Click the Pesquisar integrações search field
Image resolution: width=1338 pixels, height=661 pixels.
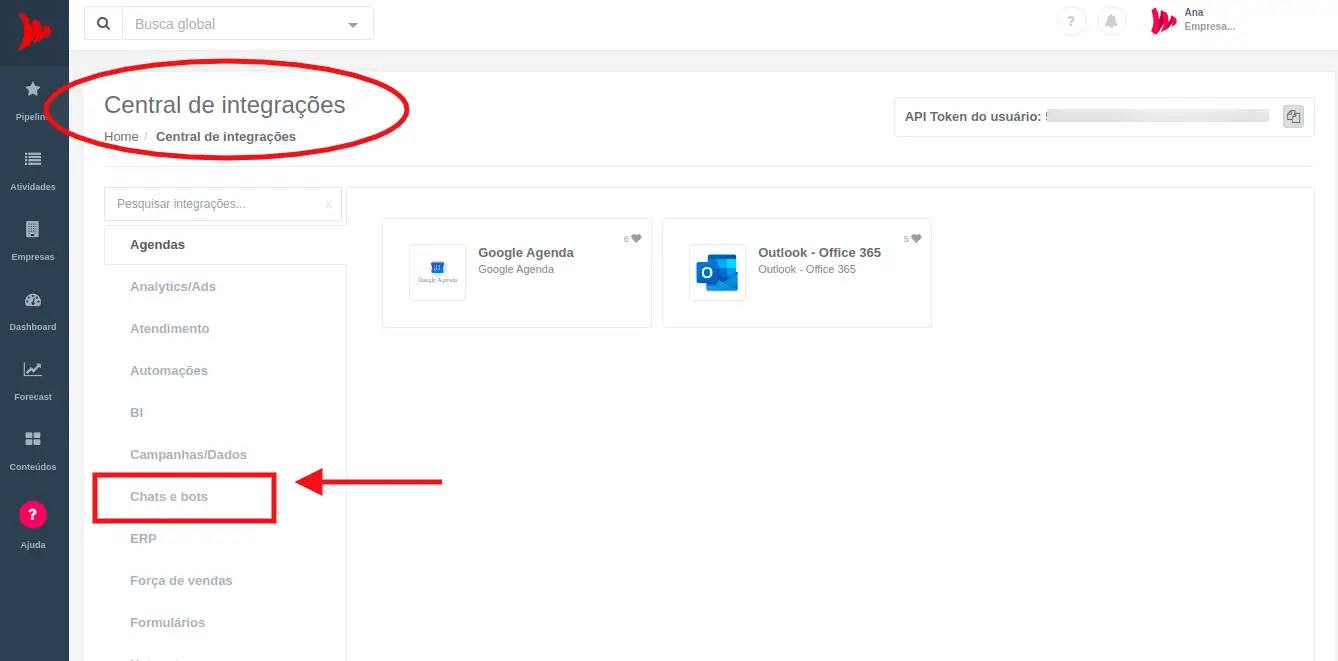click(x=215, y=204)
